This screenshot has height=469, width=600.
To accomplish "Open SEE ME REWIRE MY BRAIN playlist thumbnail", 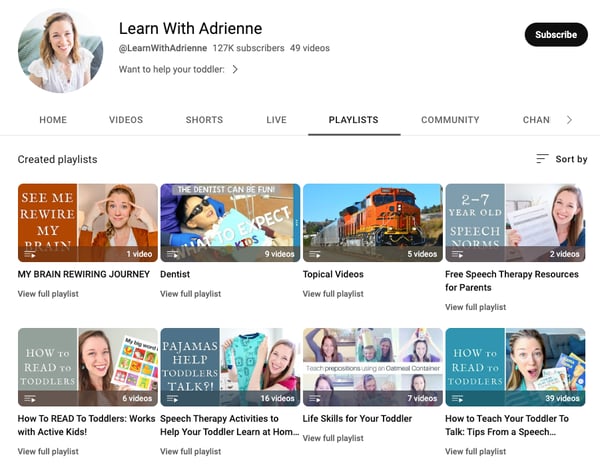I will 88,223.
